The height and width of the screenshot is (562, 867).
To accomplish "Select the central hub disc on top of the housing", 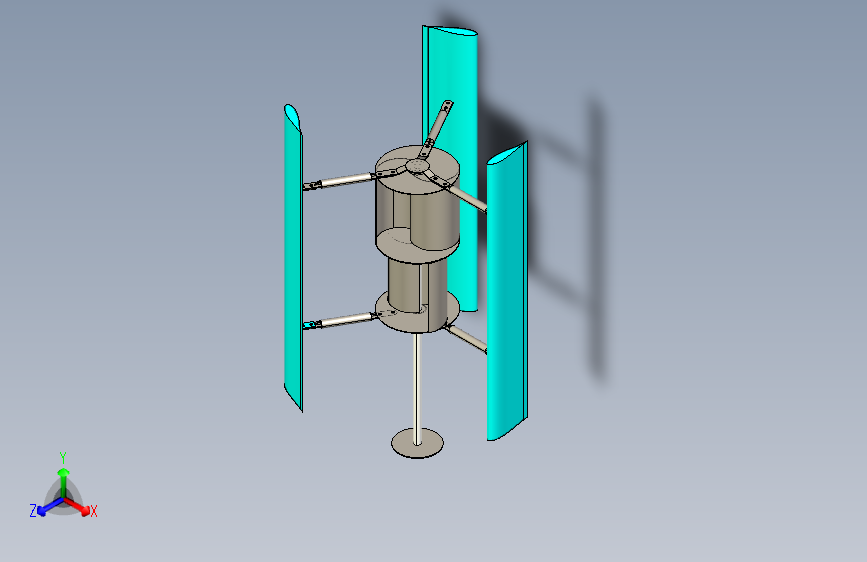I will point(417,166).
